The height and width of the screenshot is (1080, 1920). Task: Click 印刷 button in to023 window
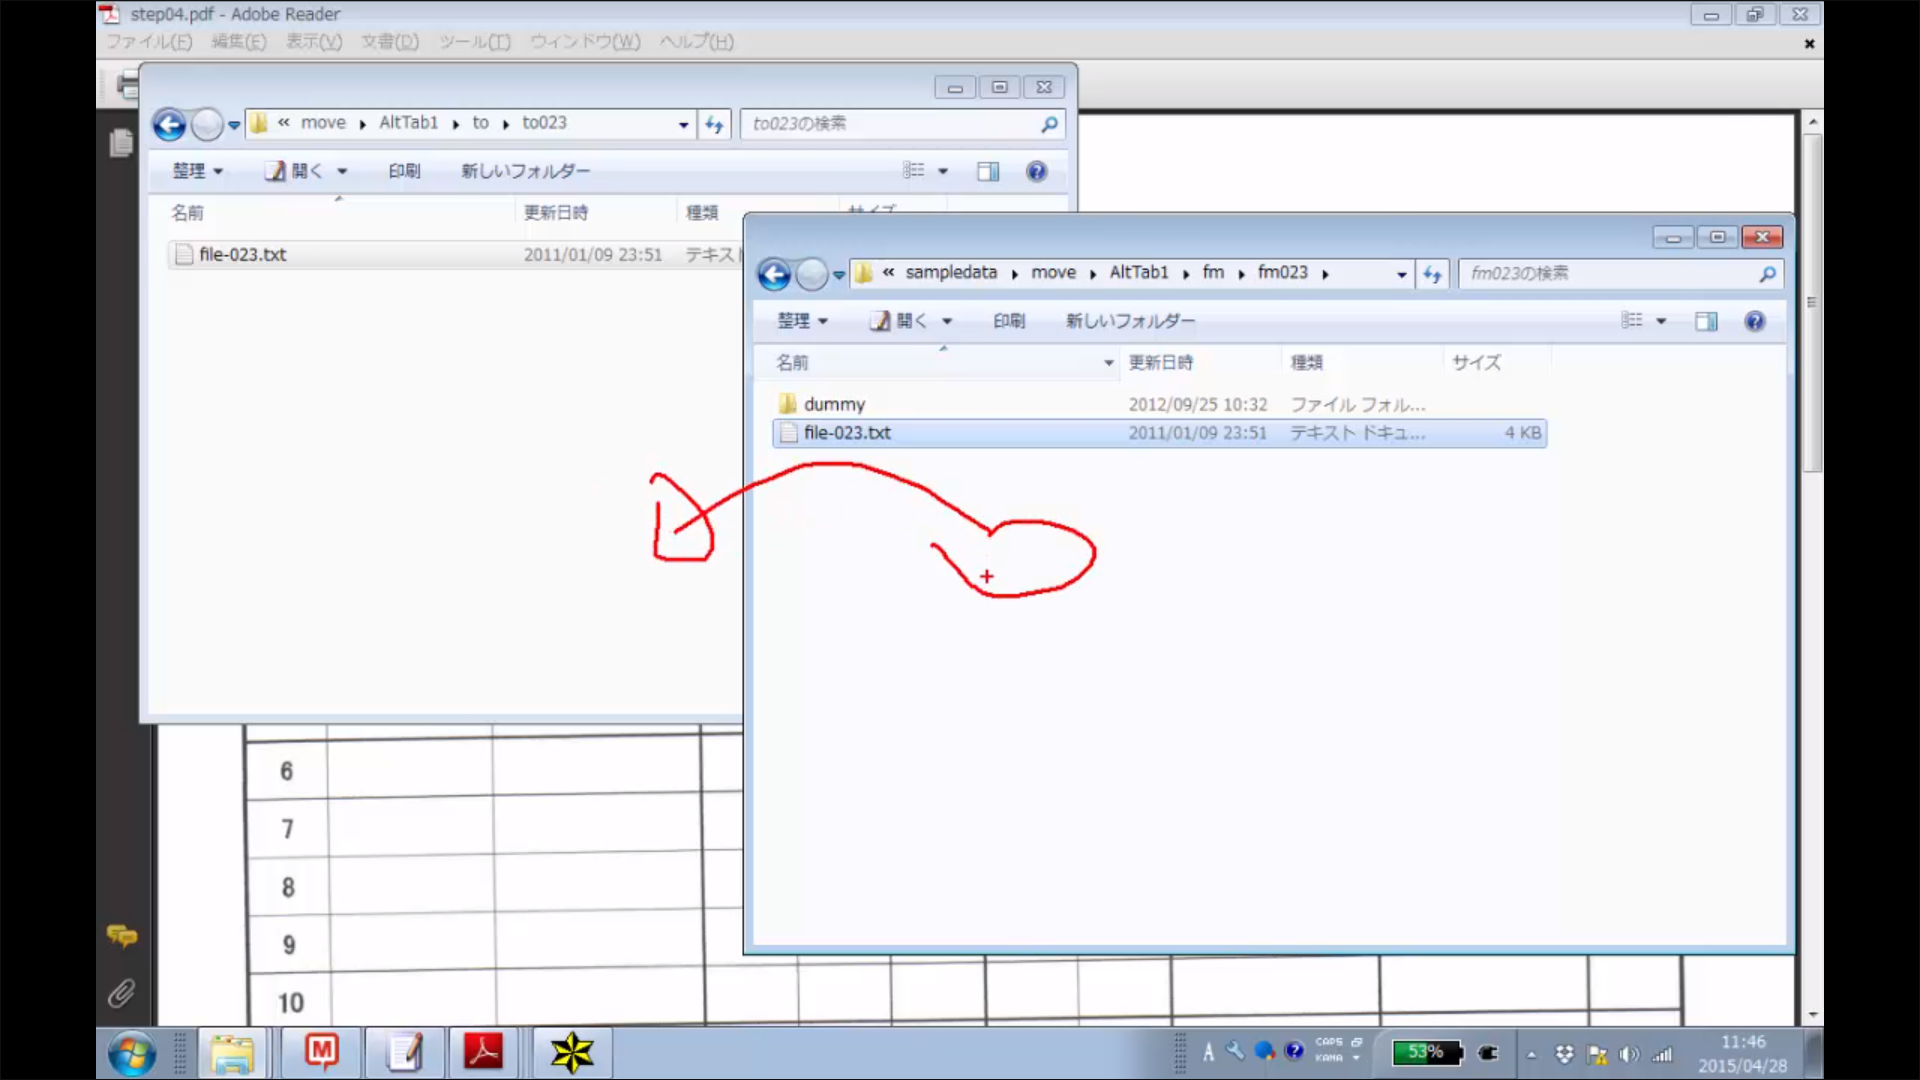point(404,171)
